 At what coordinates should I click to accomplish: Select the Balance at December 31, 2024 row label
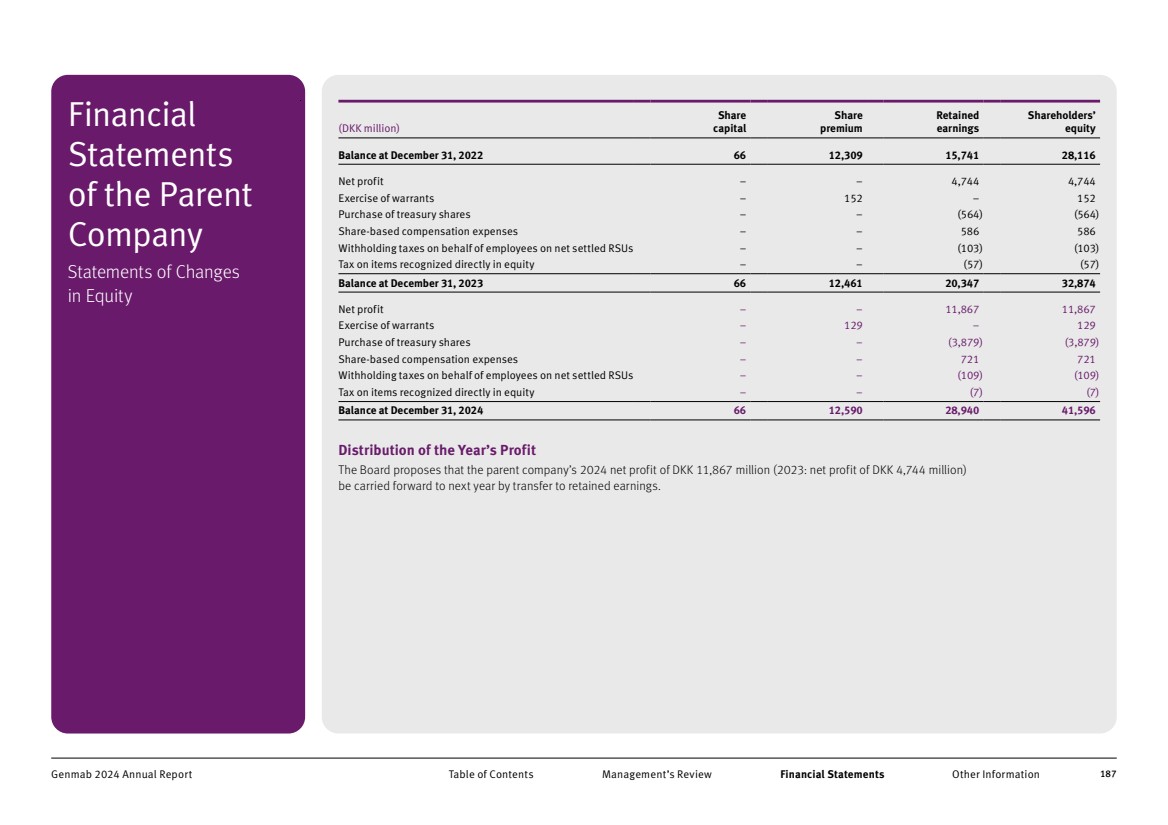410,410
